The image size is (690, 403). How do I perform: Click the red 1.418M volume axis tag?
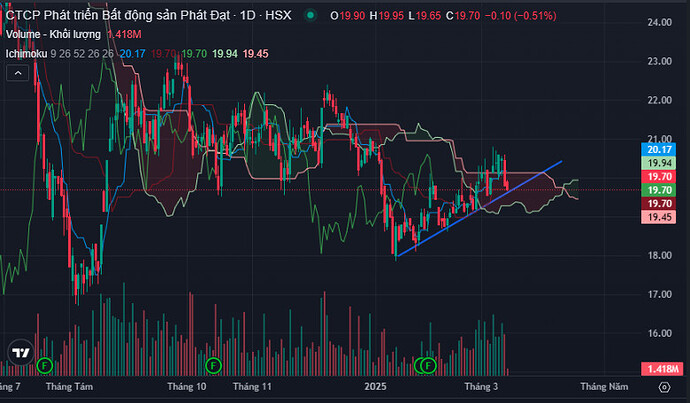[x=662, y=369]
